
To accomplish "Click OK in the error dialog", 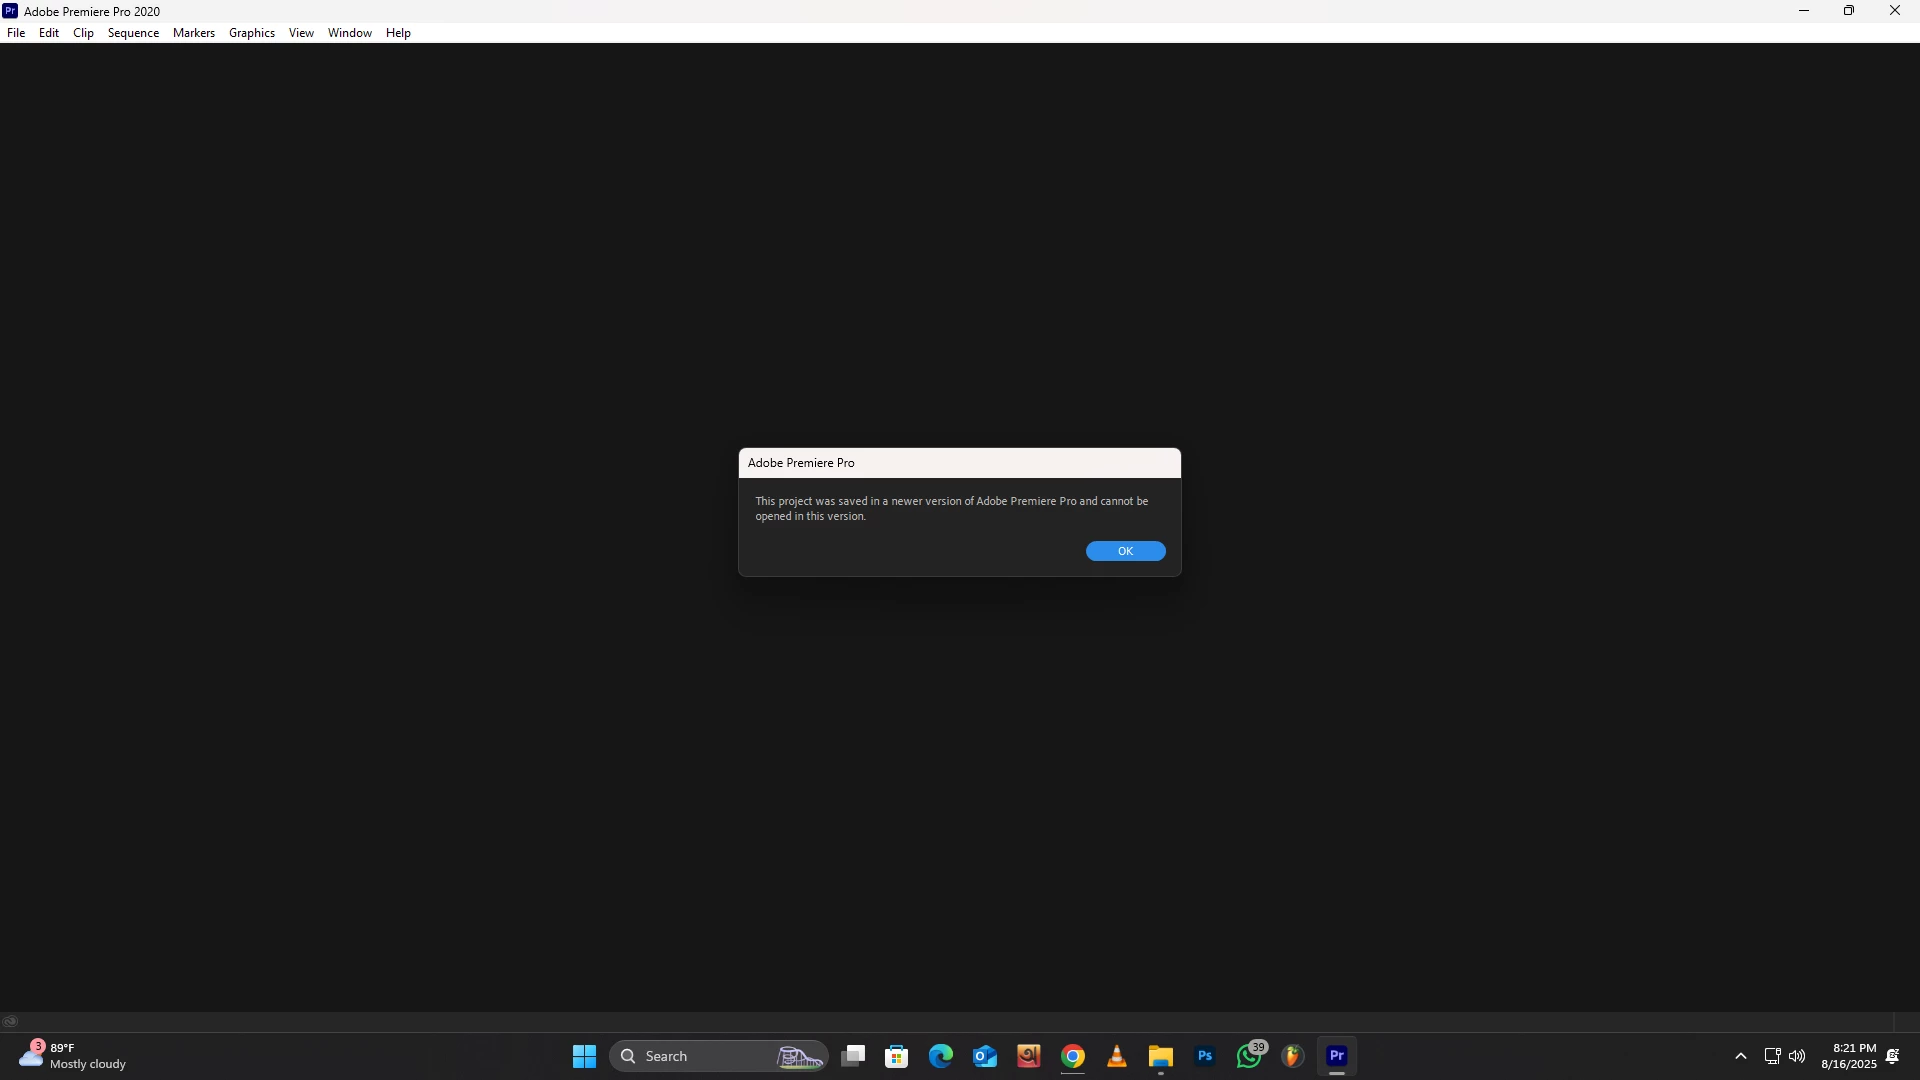I will [x=1125, y=551].
